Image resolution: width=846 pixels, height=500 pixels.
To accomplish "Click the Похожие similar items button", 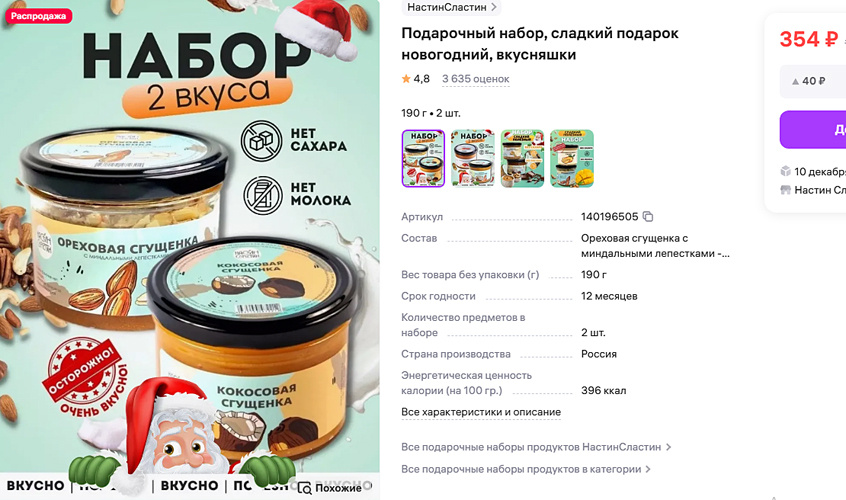I will click(330, 488).
